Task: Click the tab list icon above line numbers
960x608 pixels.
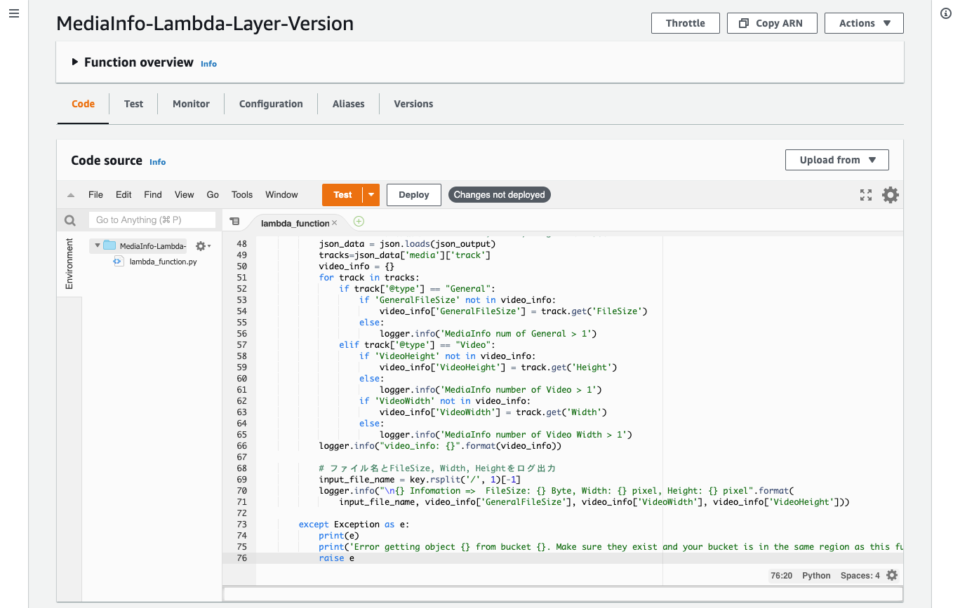Action: click(233, 219)
